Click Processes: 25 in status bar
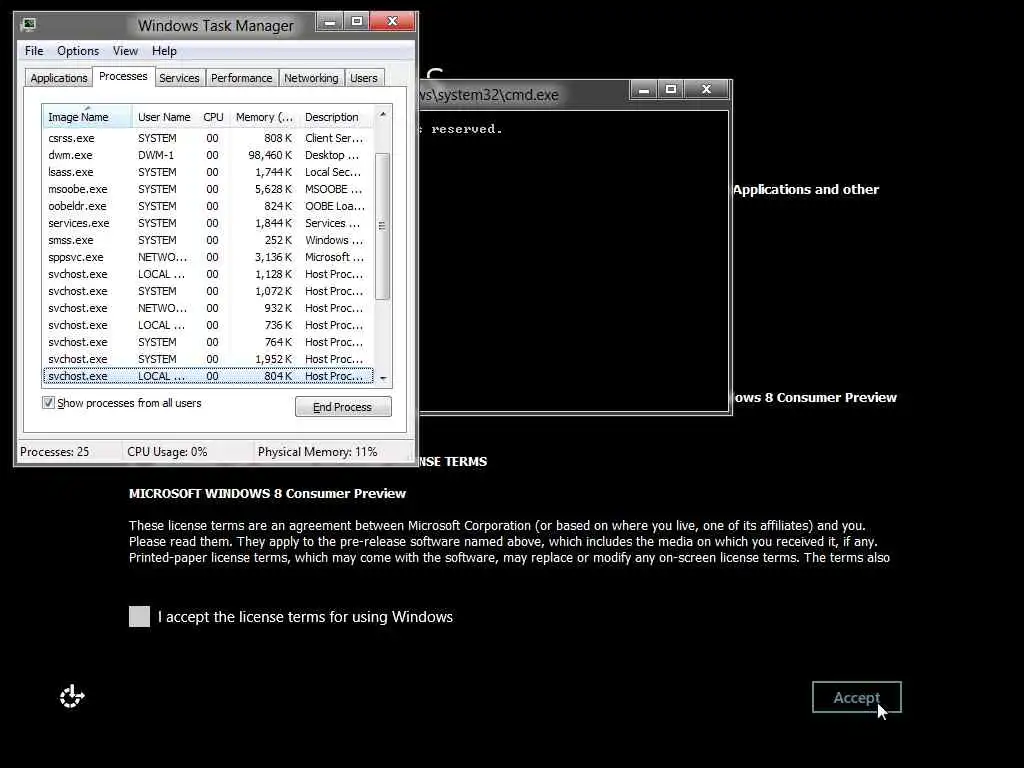Screen dimensions: 1024x768 click(x=55, y=451)
